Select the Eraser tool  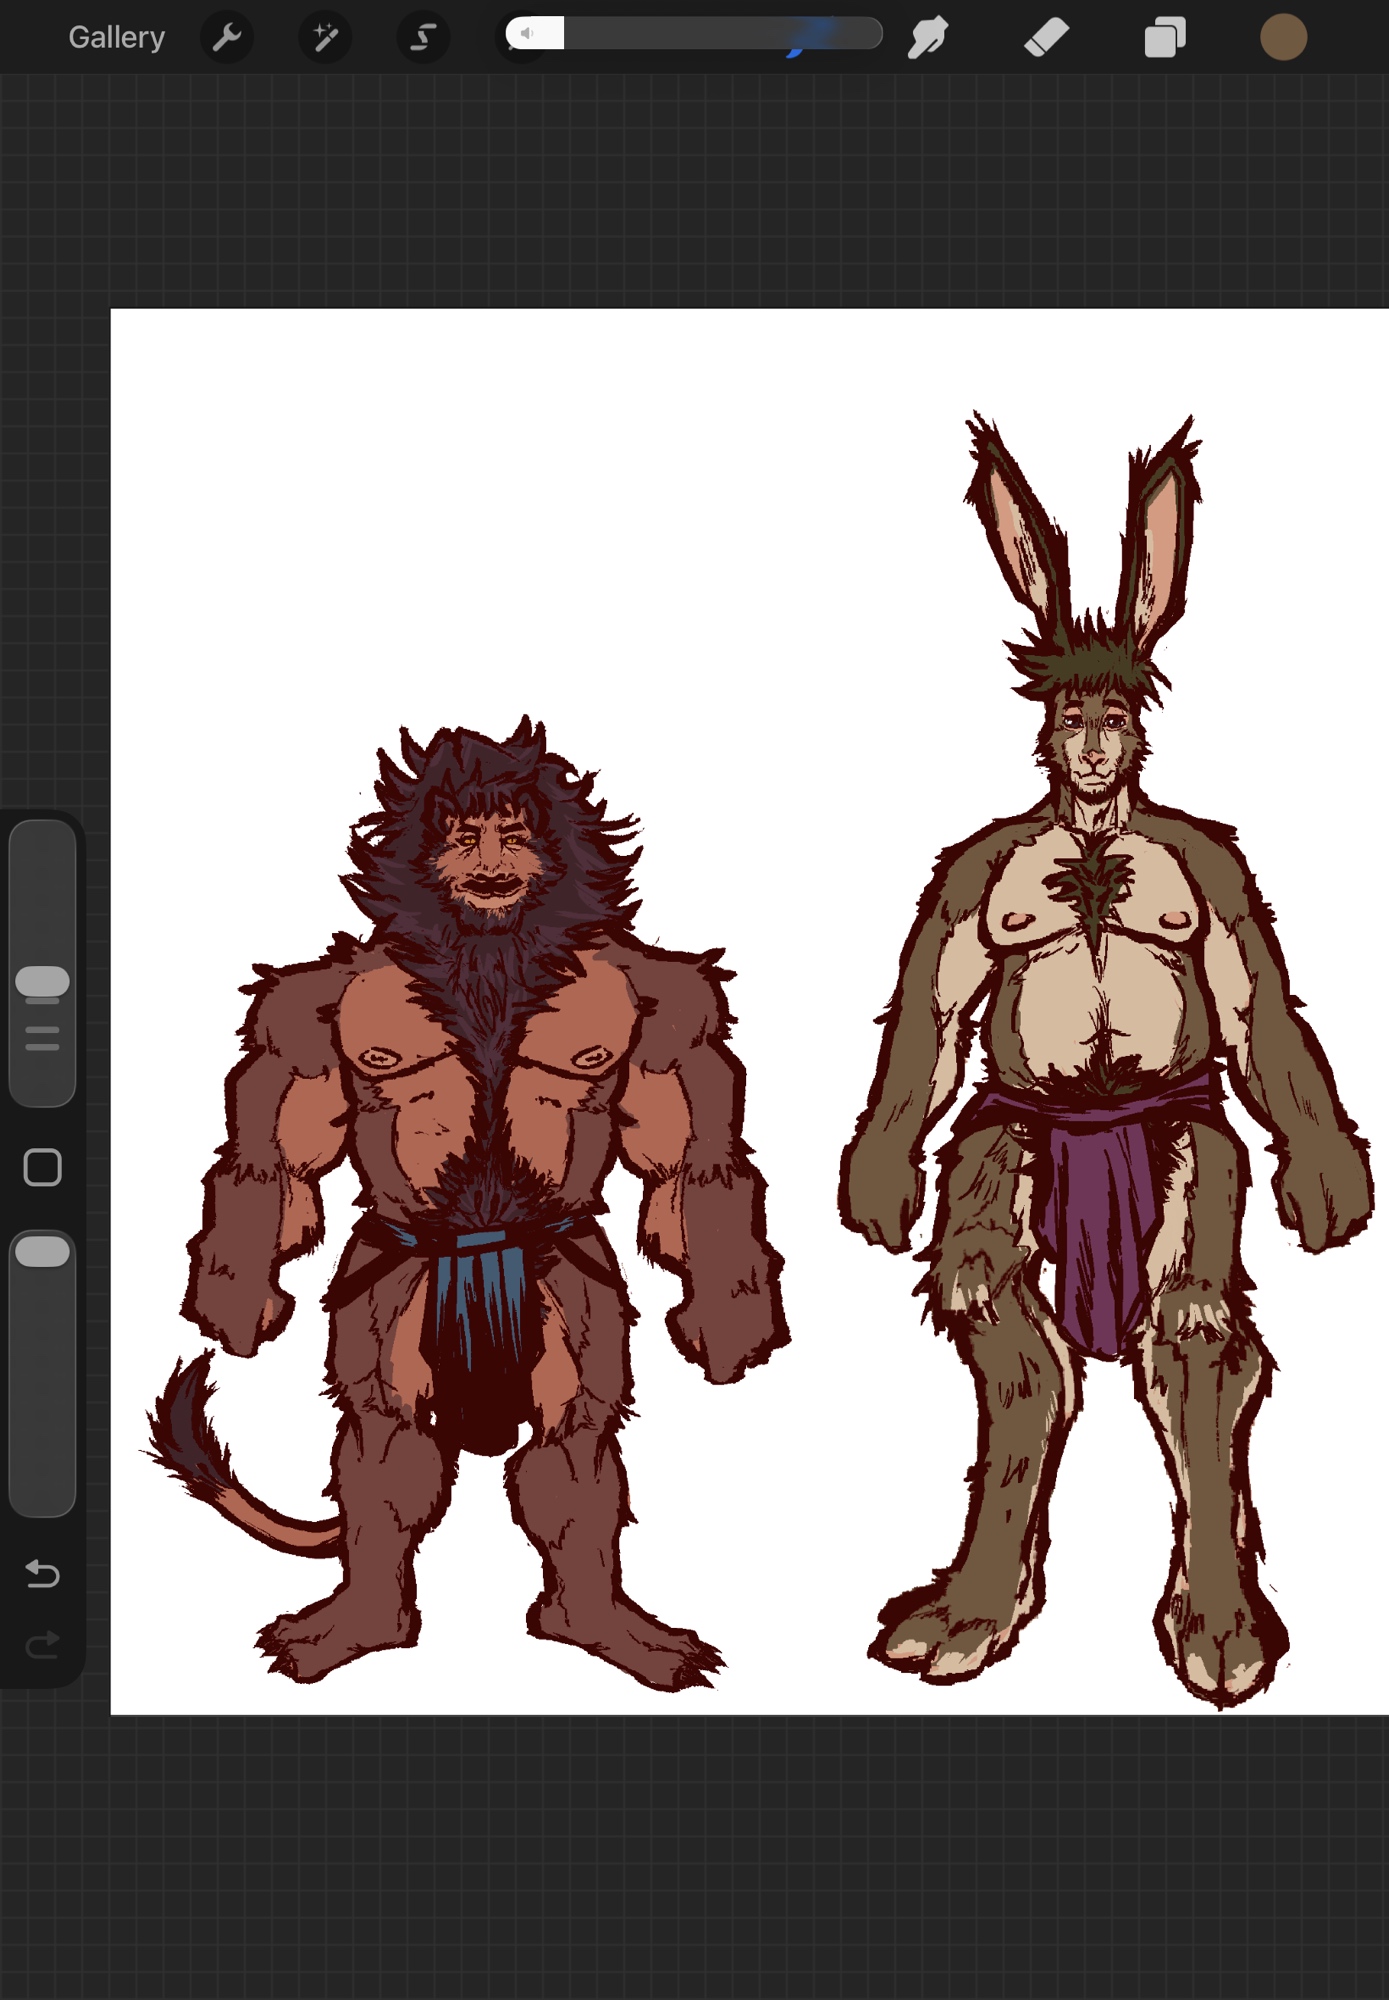click(1046, 38)
